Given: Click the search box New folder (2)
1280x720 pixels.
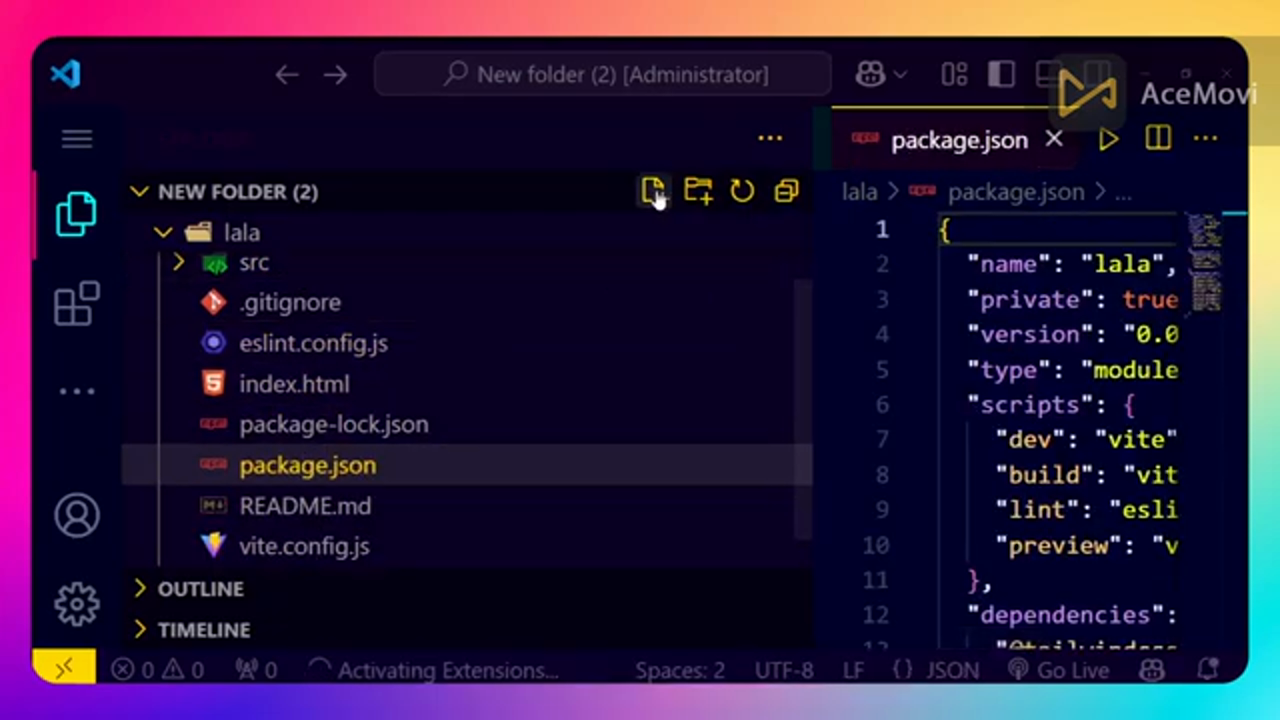Looking at the screenshot, I should tap(603, 75).
